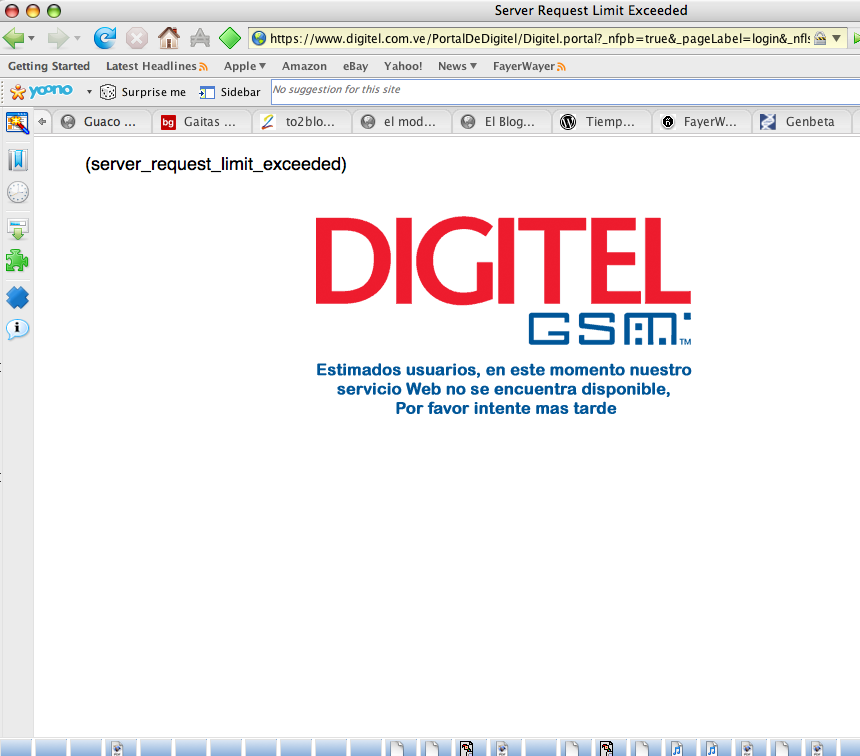Expand the Apple bookmarks folder
Screen dimensions: 860x756
pos(245,66)
